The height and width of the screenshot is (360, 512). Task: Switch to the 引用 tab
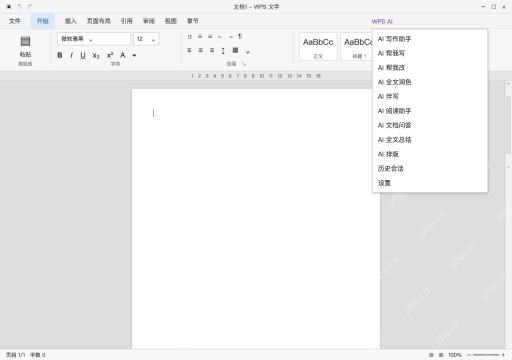pos(127,21)
